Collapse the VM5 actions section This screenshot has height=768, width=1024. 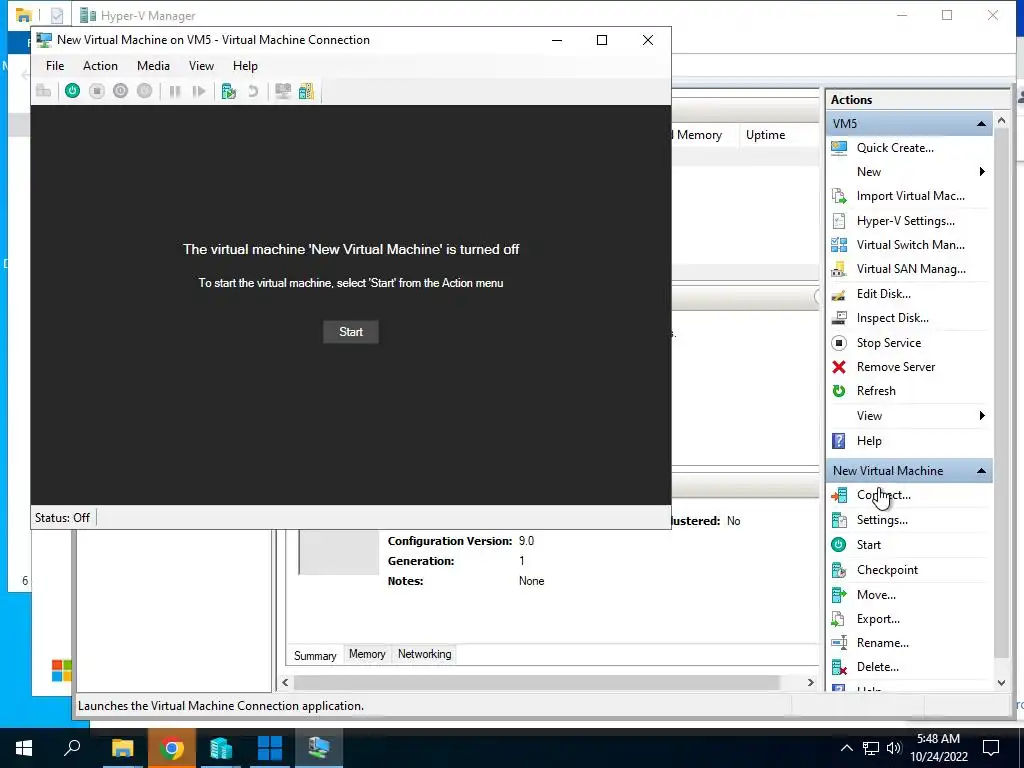coord(981,123)
